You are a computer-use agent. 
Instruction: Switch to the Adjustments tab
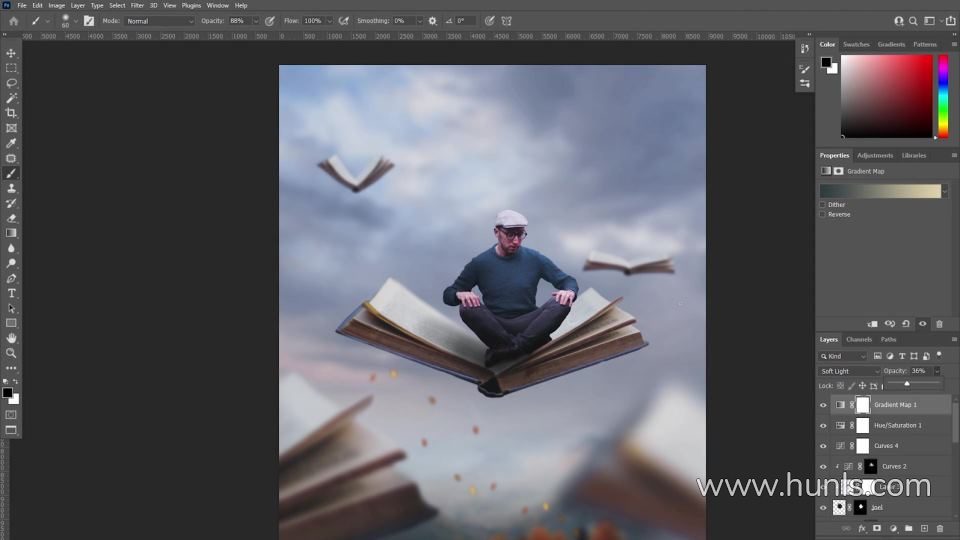point(875,155)
